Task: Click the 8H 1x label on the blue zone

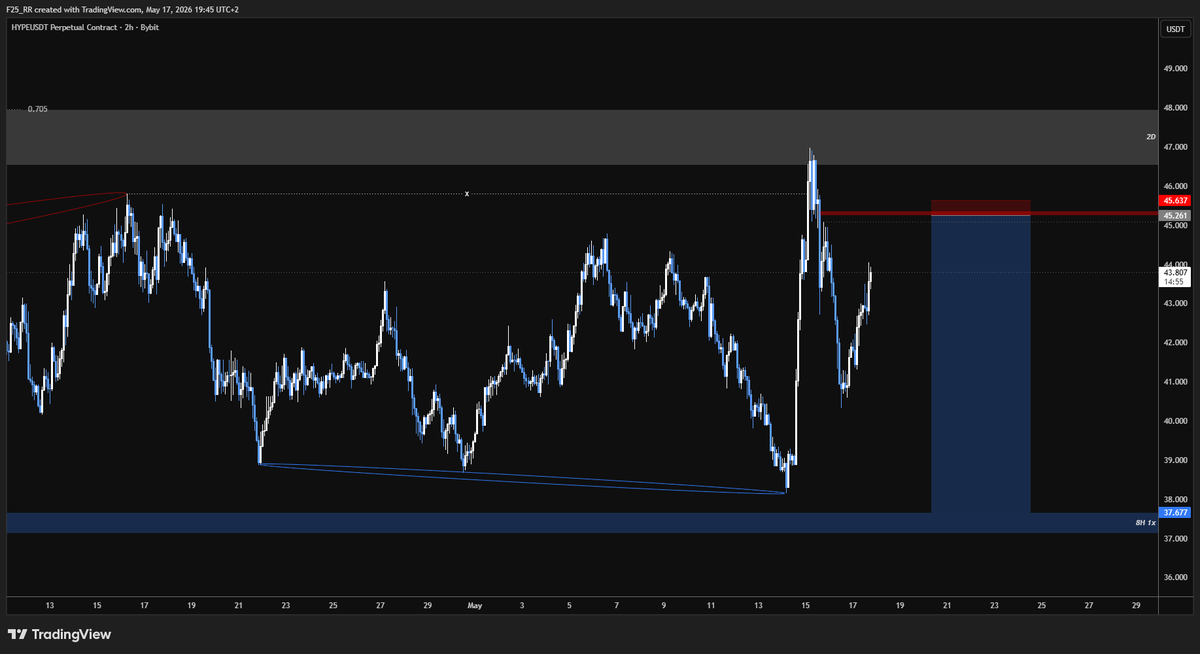Action: click(x=1145, y=522)
